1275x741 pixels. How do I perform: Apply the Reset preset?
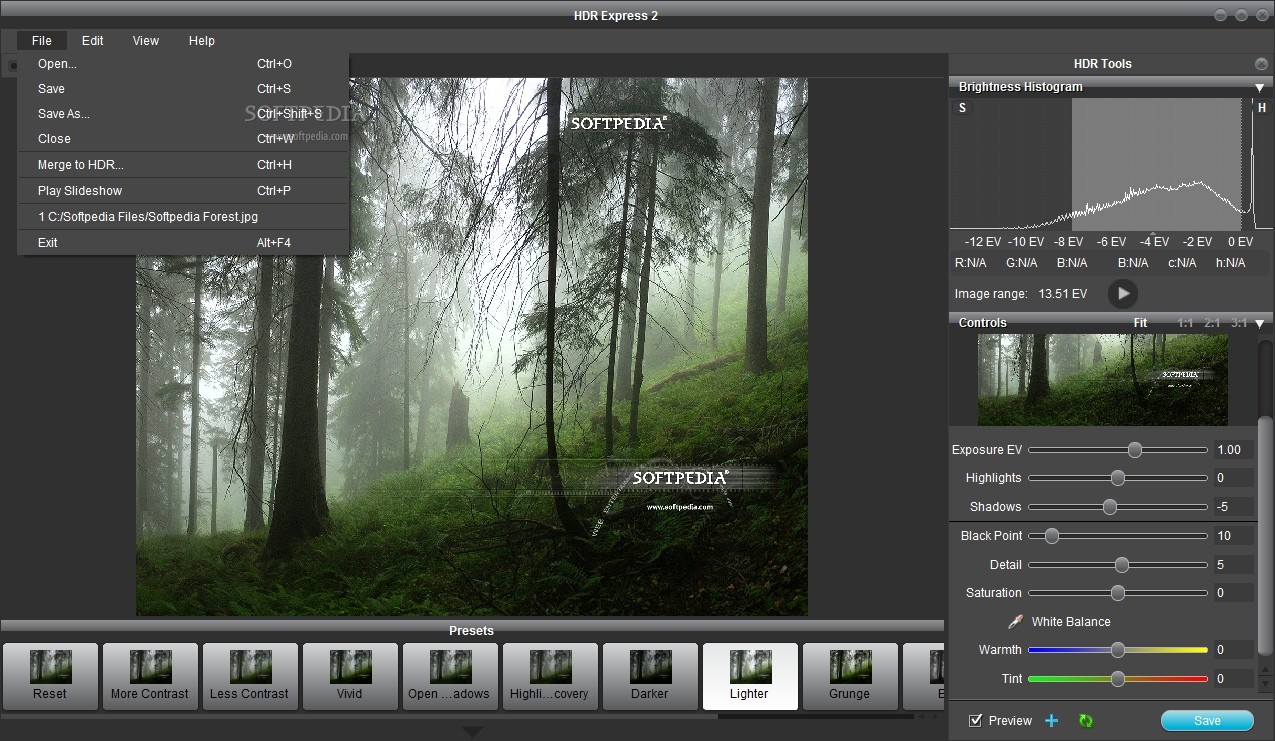tap(50, 677)
